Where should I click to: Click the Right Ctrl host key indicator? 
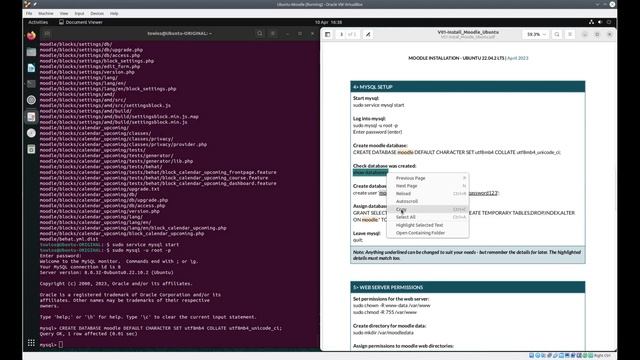pyautogui.click(x=602, y=356)
